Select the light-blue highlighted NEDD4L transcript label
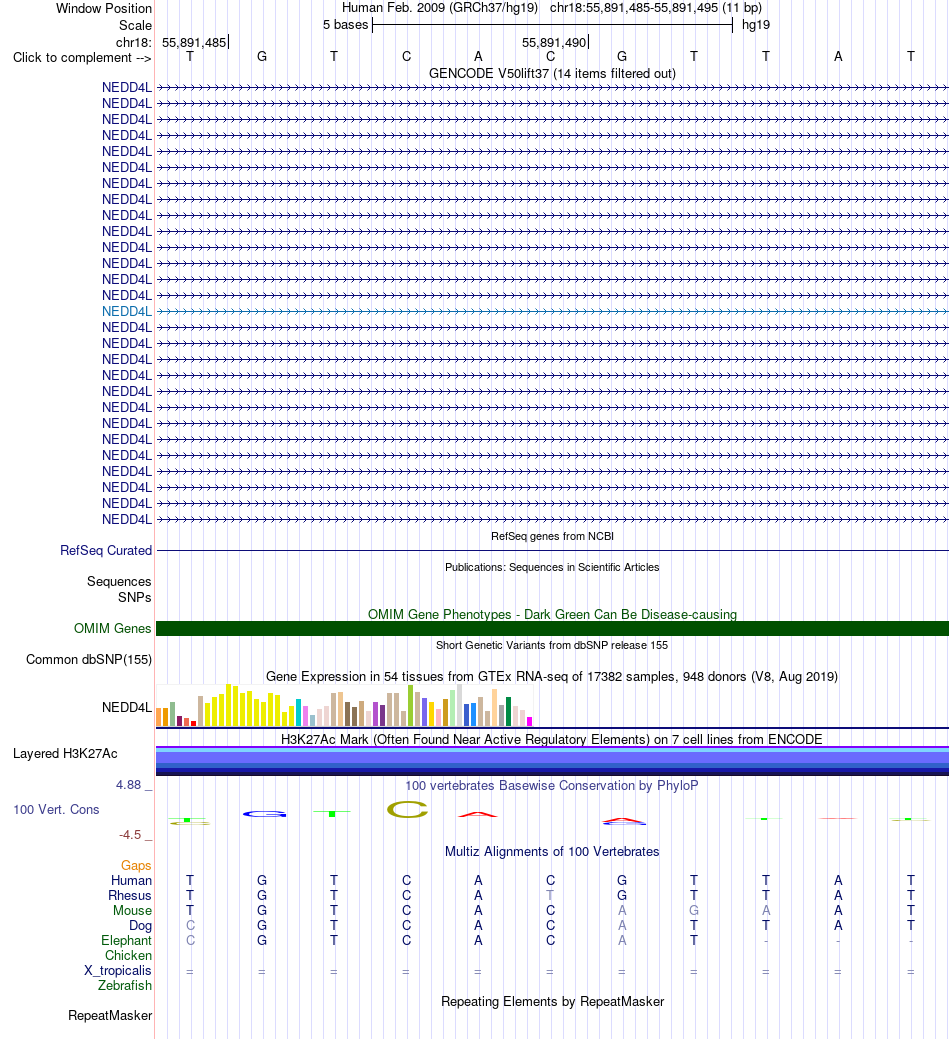 coord(127,311)
